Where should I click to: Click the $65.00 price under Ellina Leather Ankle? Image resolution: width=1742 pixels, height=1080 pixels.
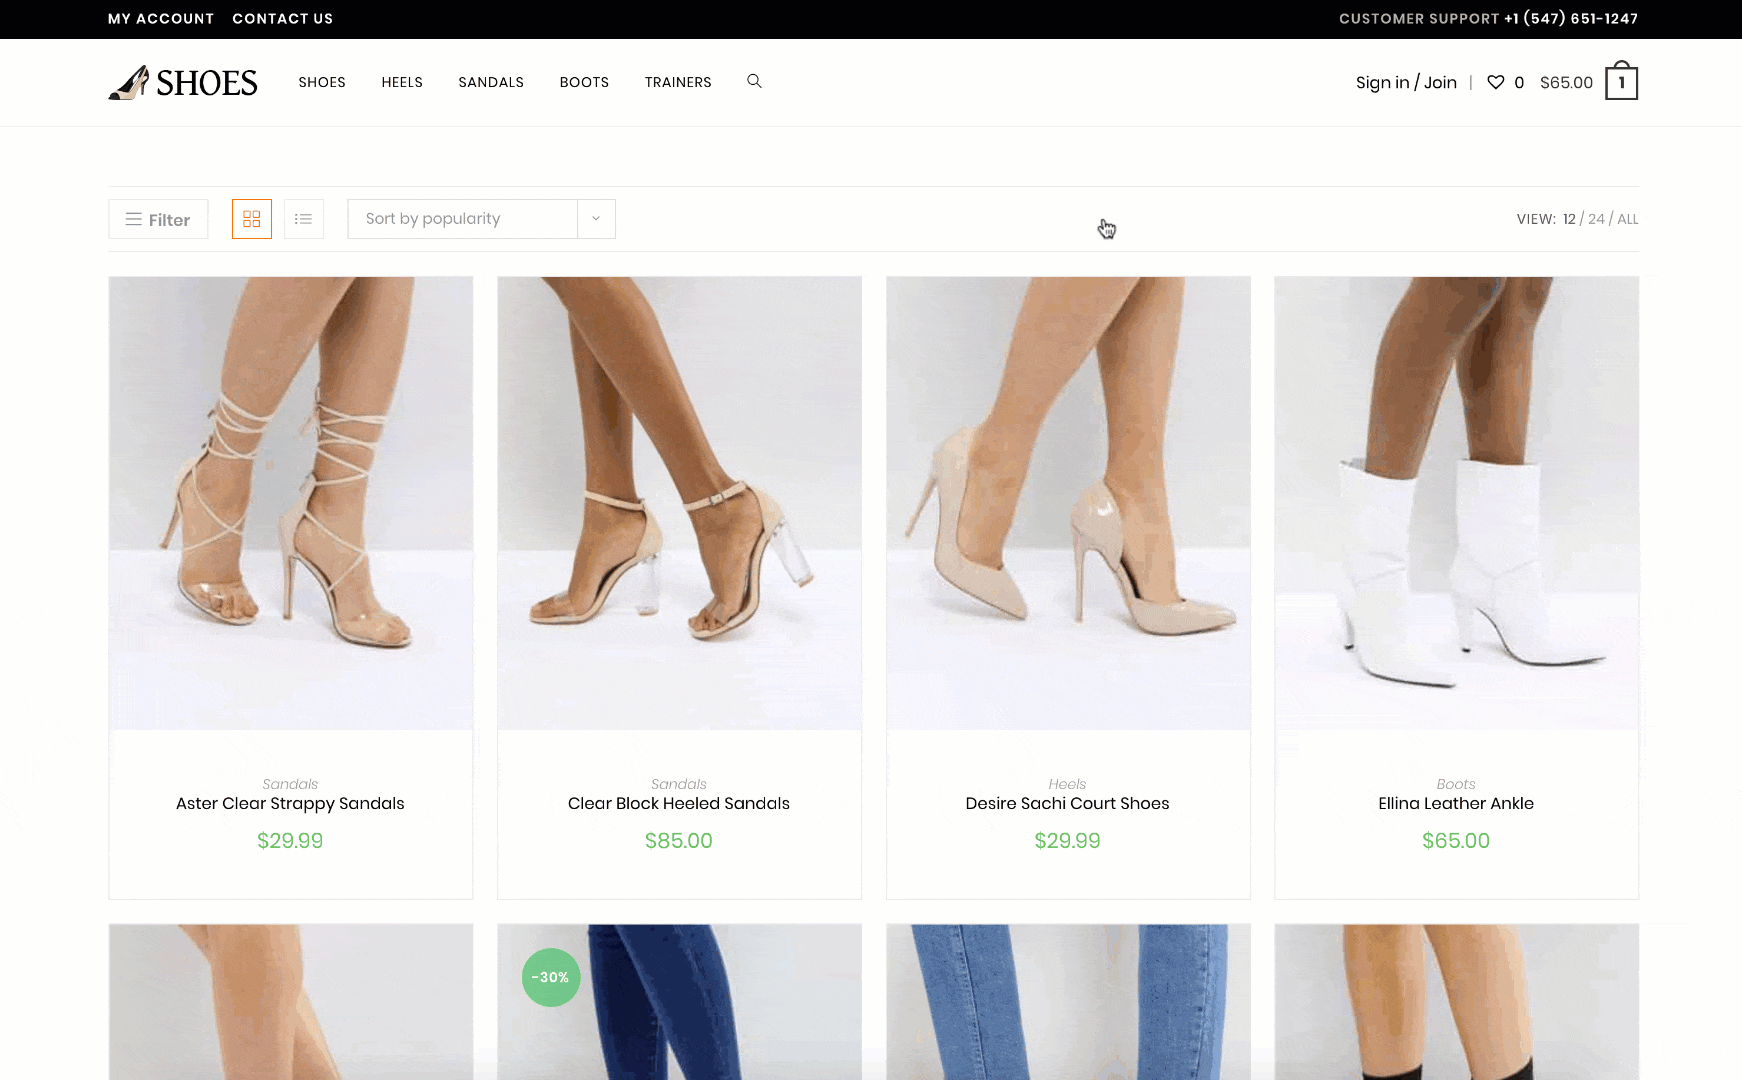point(1456,841)
